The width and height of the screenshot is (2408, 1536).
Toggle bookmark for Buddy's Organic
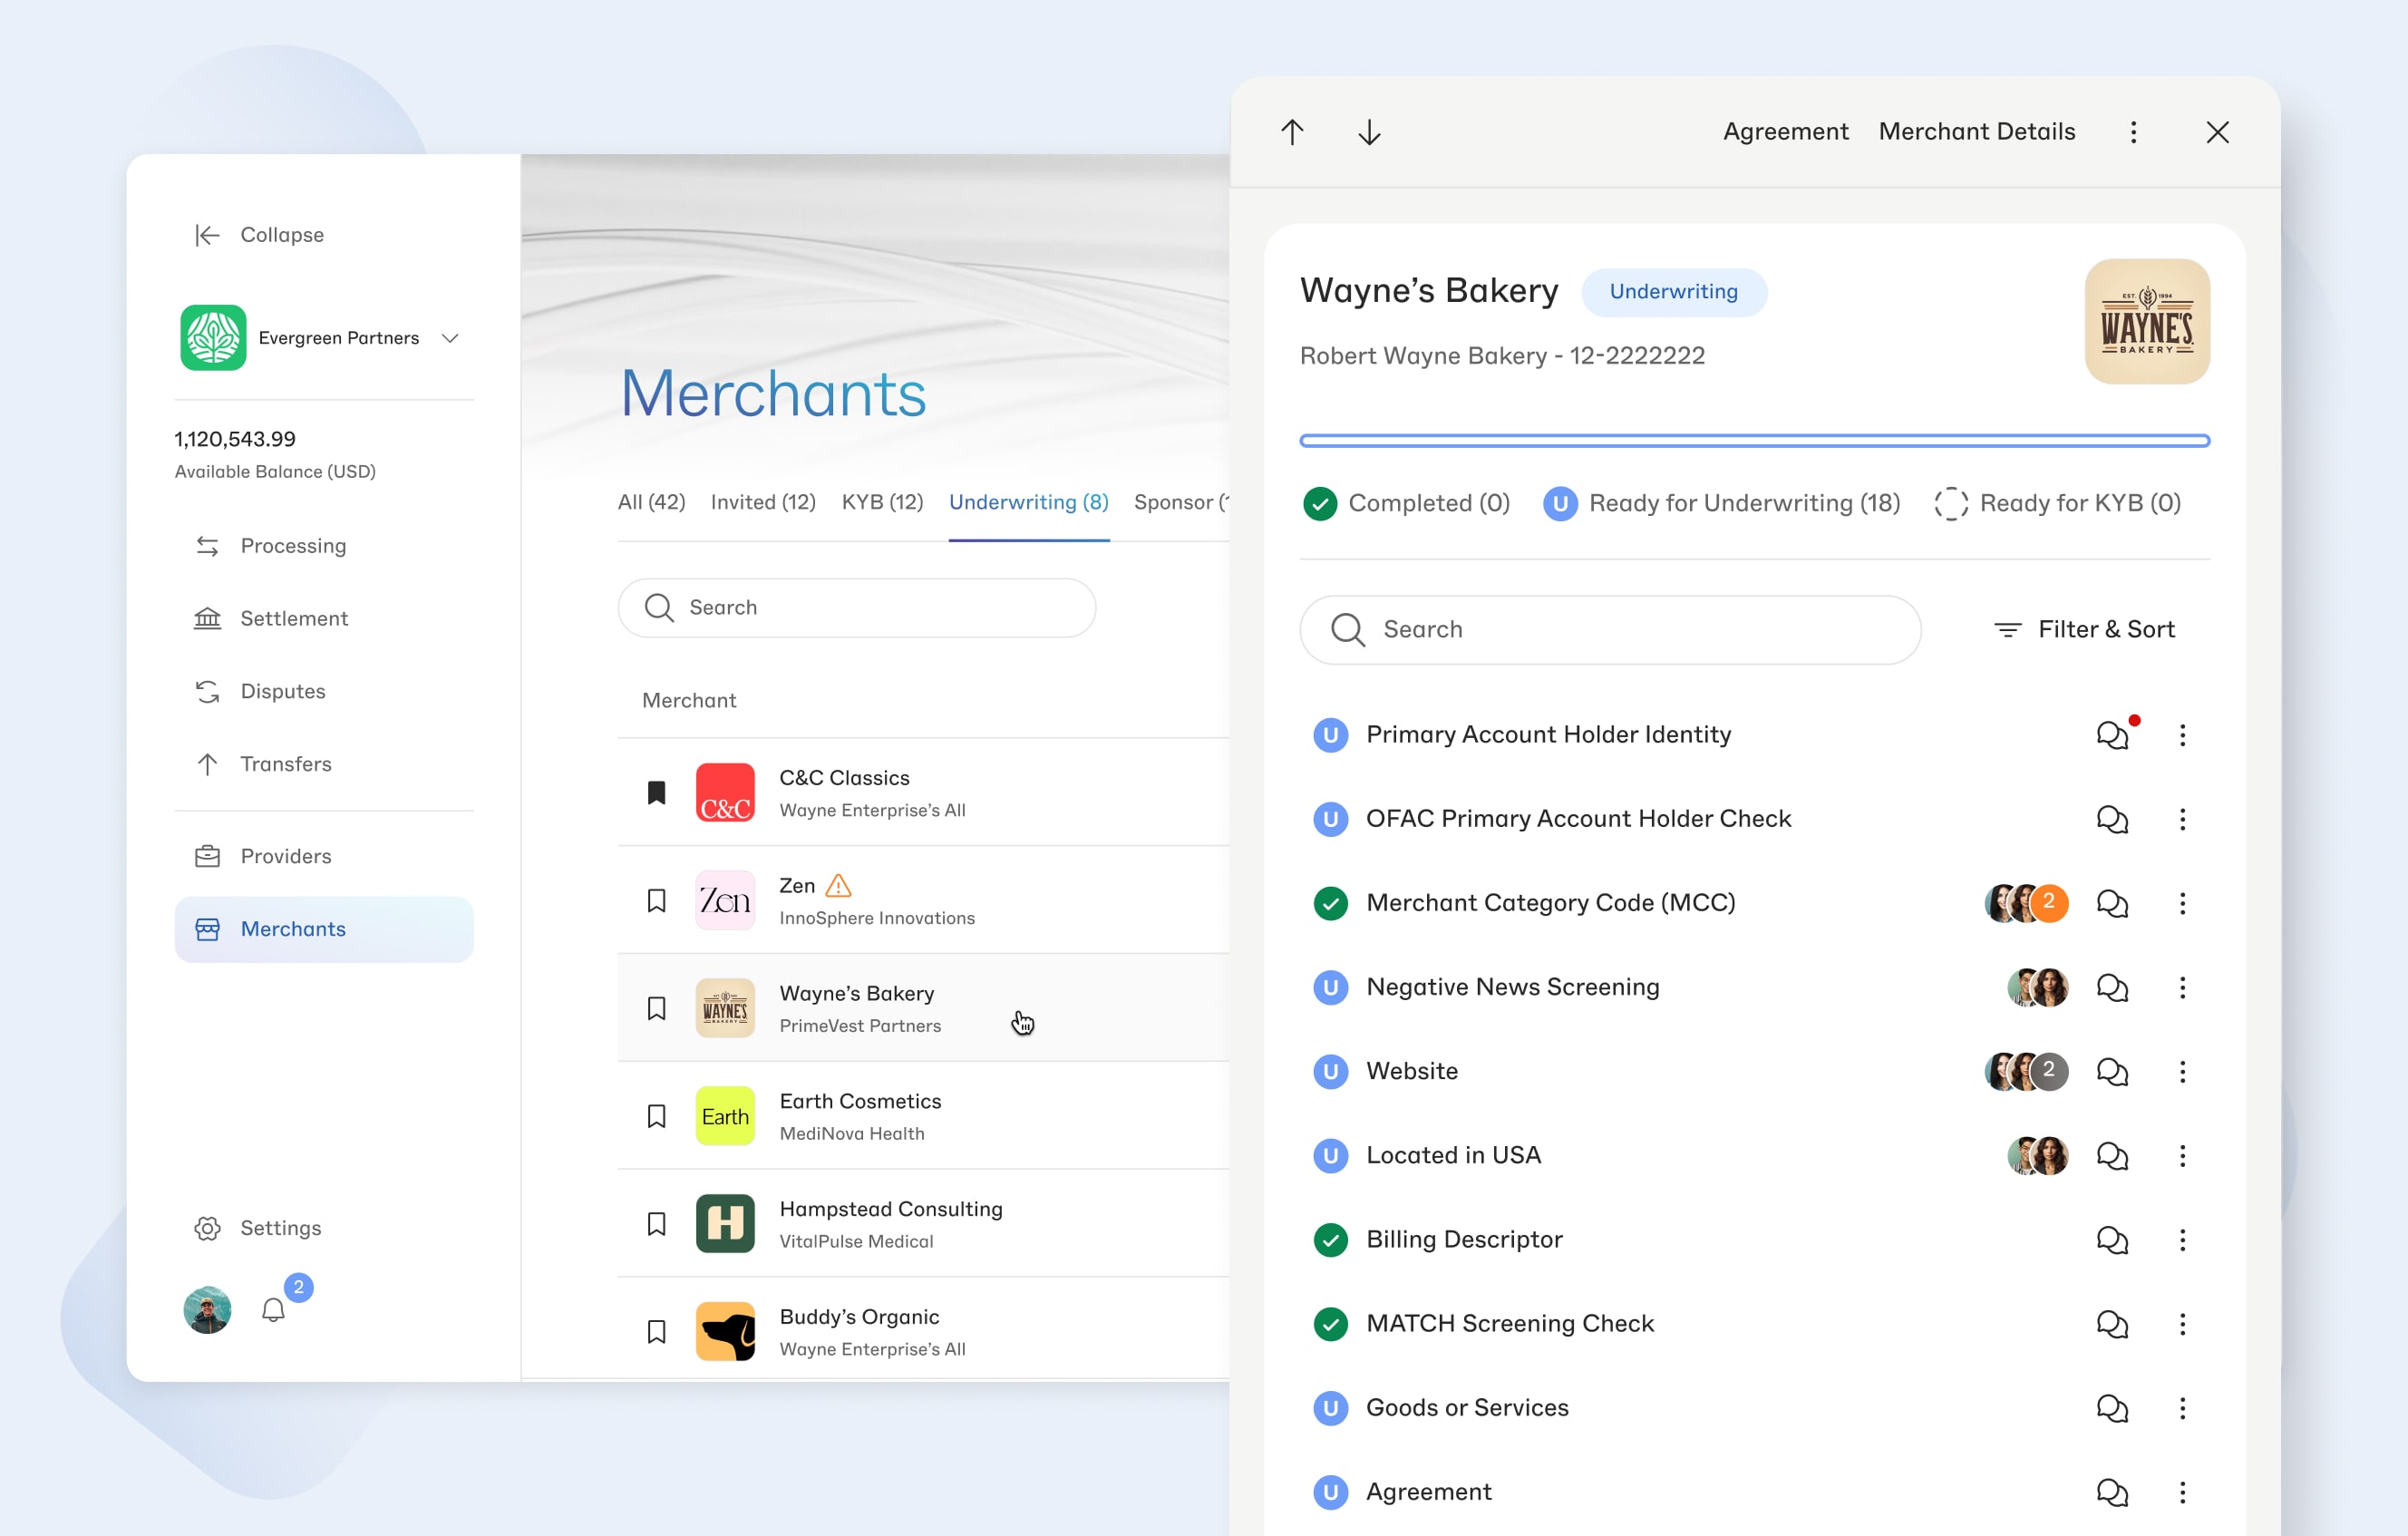656,1332
